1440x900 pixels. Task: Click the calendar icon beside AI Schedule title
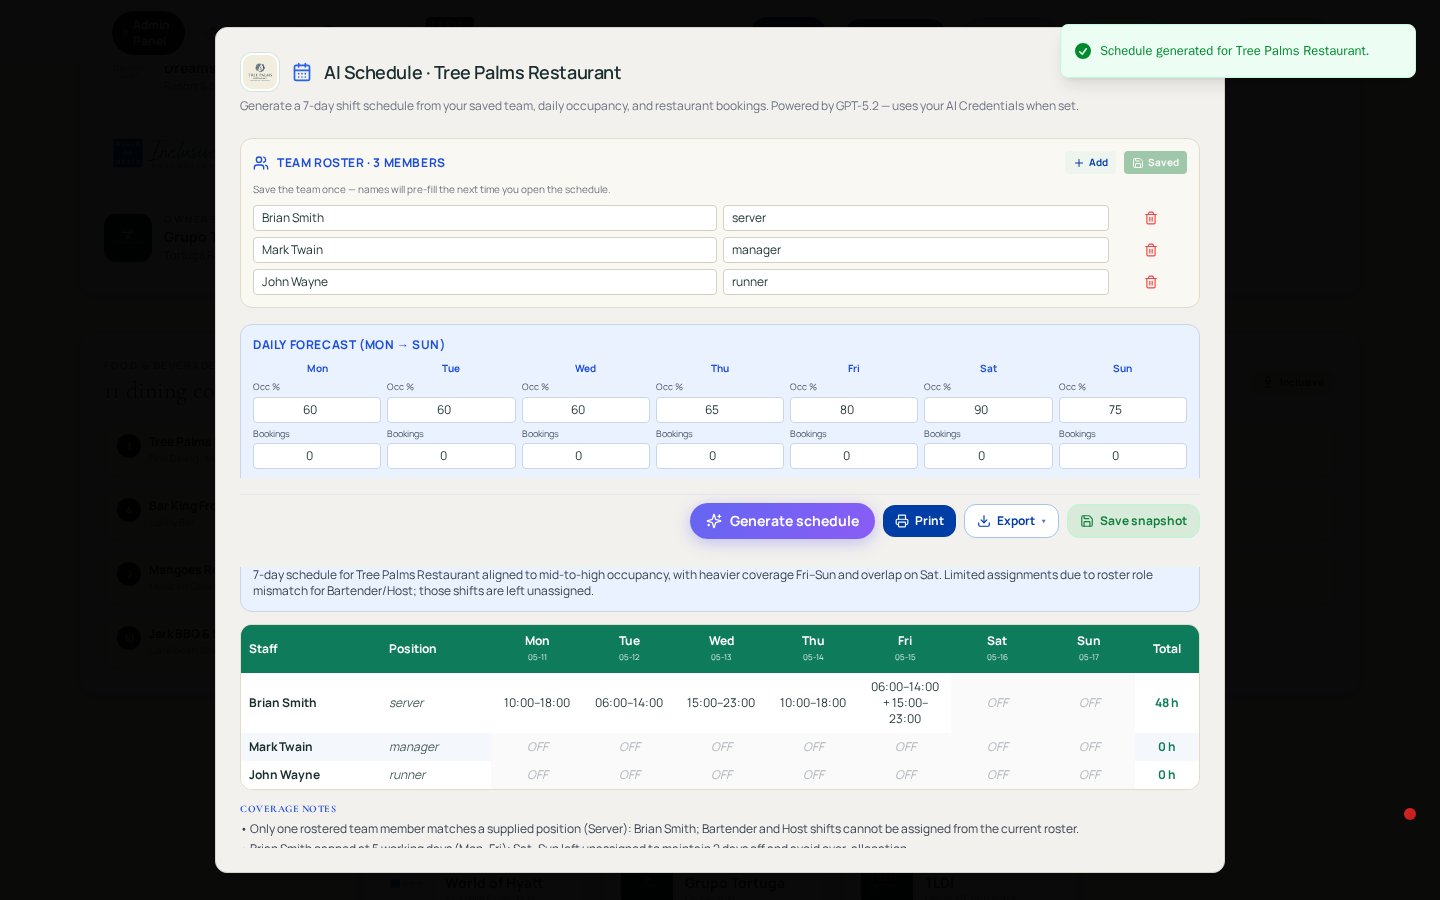(302, 72)
